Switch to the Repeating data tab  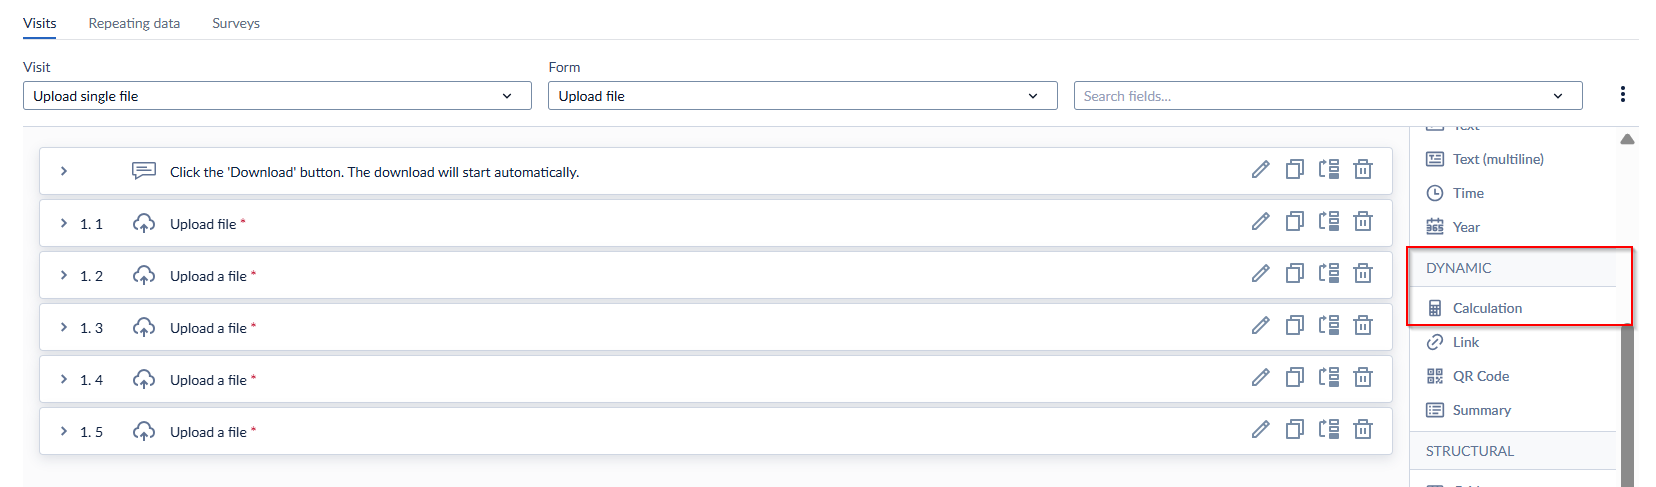tap(134, 23)
